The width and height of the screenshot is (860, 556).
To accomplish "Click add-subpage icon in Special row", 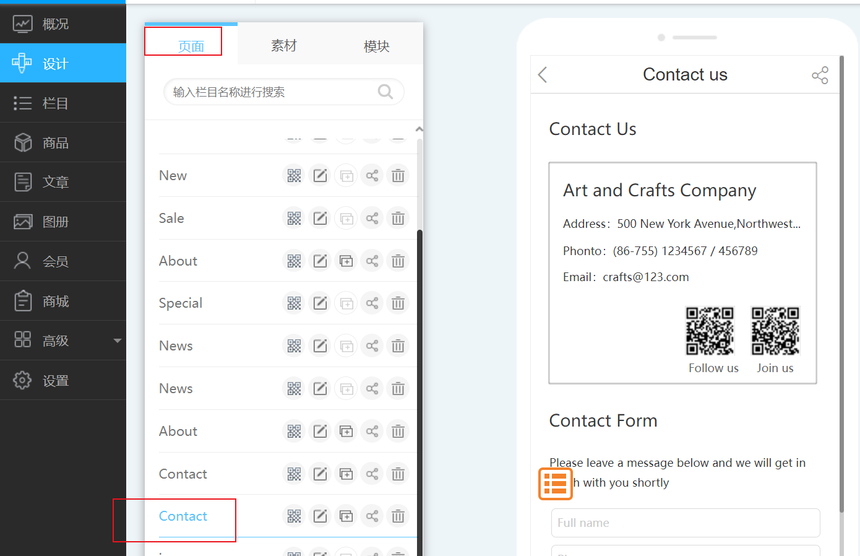I will coord(346,303).
